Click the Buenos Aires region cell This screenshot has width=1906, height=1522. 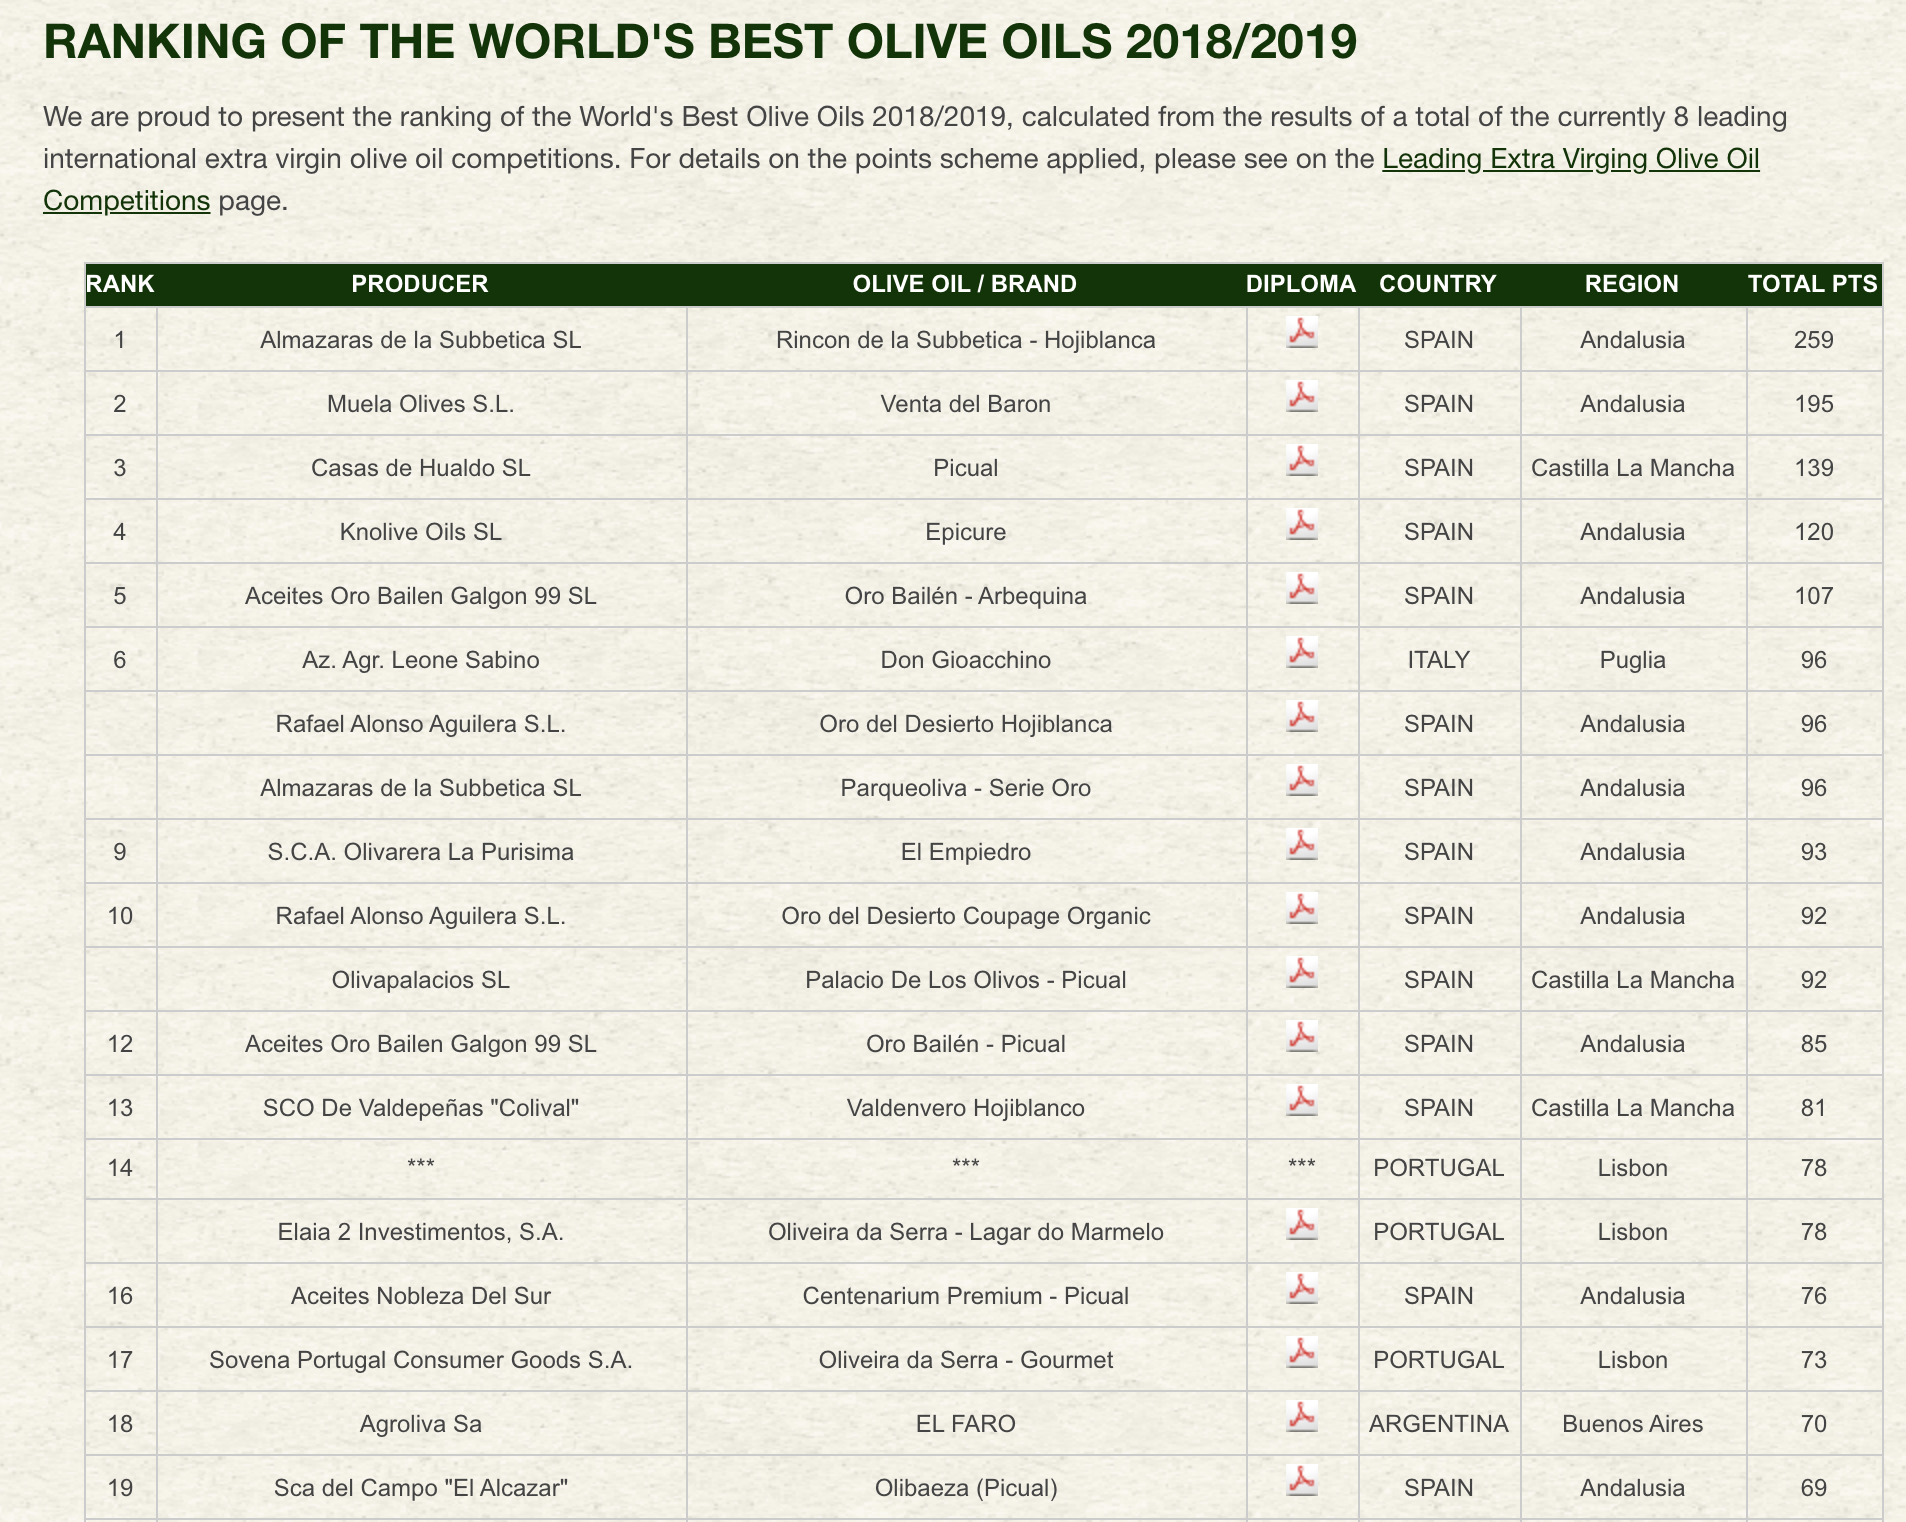(1633, 1424)
